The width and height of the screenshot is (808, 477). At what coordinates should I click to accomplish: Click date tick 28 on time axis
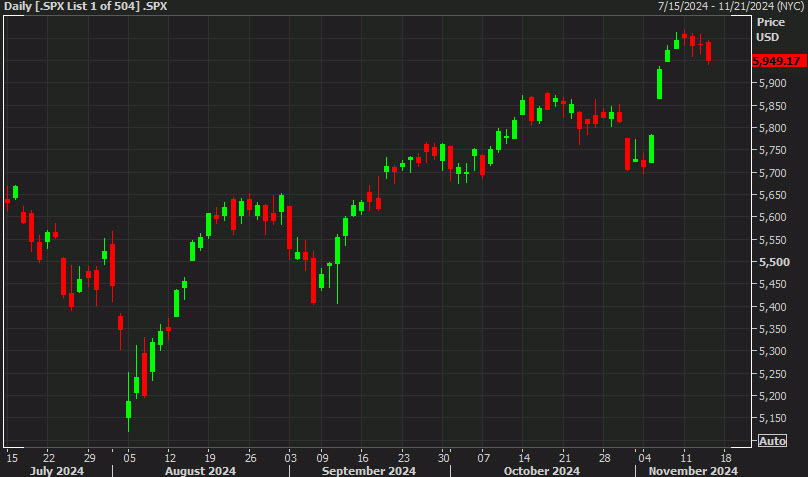[x=604, y=457]
